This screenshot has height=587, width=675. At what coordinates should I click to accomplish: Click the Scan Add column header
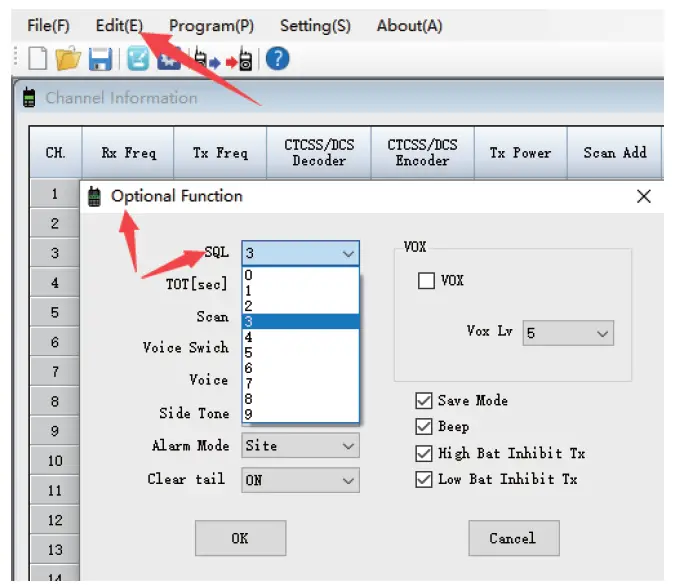tap(615, 152)
